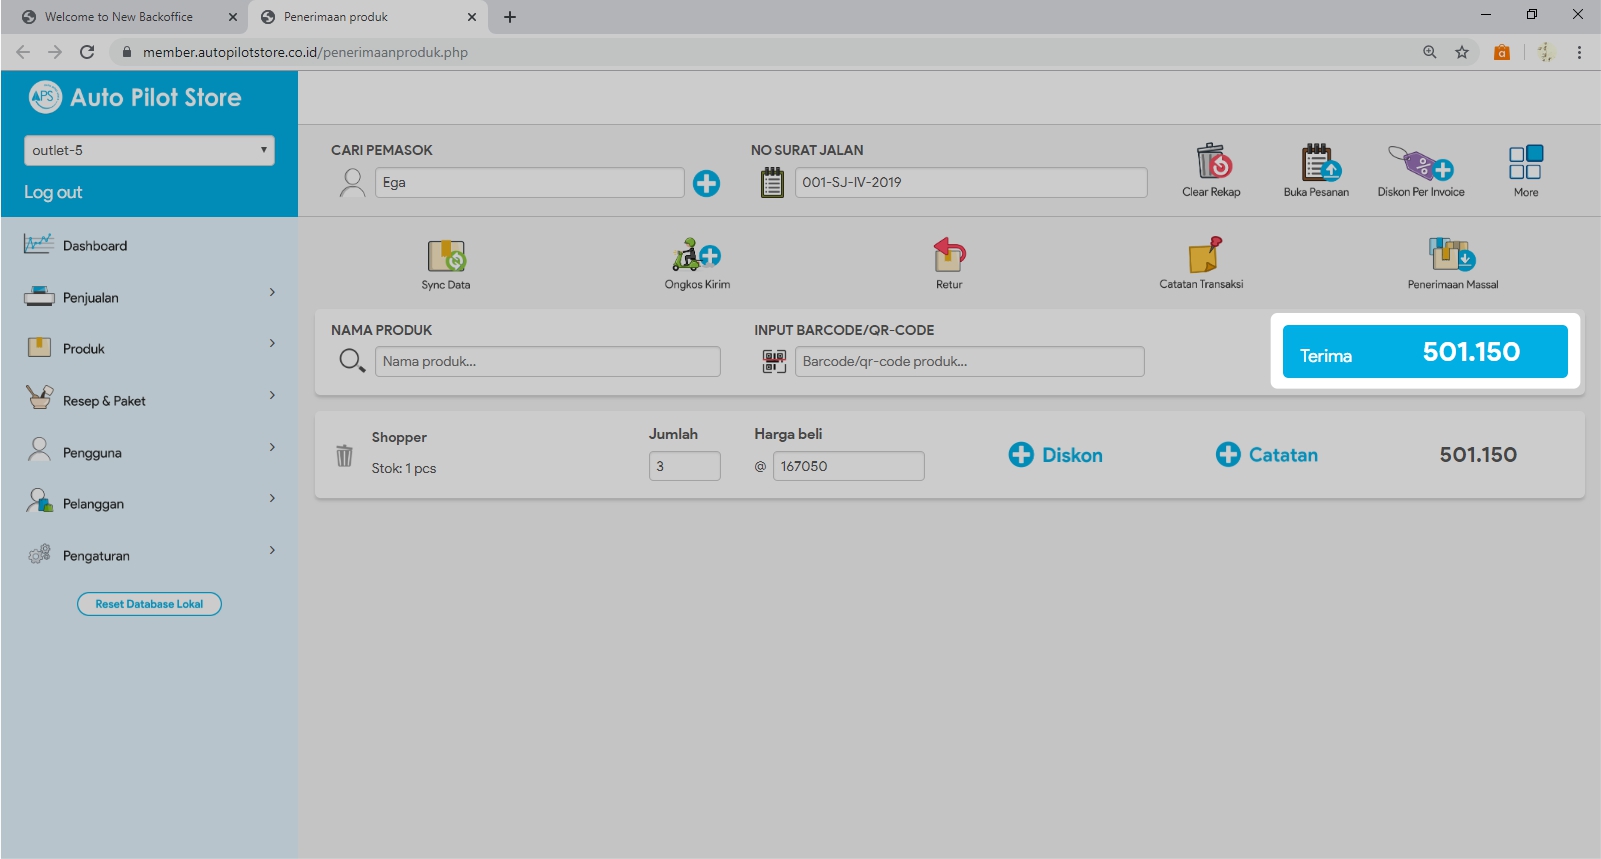Click Reset Database Lokal button
1601x859 pixels.
pos(149,604)
